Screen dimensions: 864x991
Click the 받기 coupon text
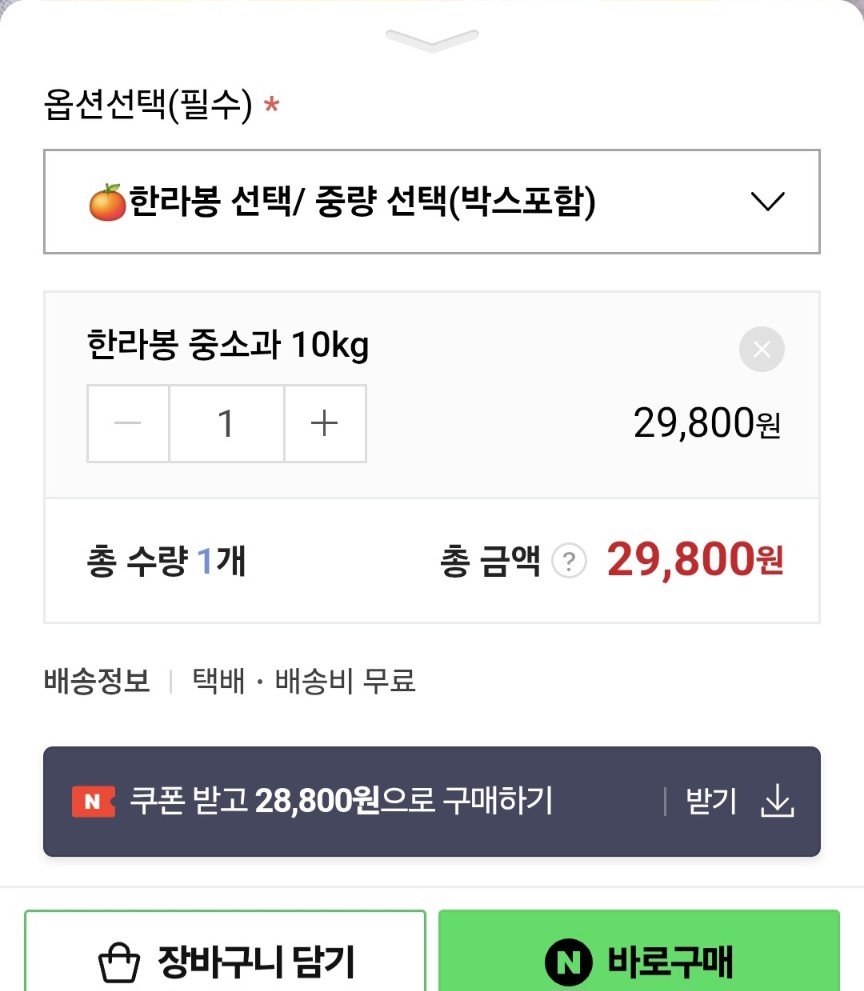[711, 801]
